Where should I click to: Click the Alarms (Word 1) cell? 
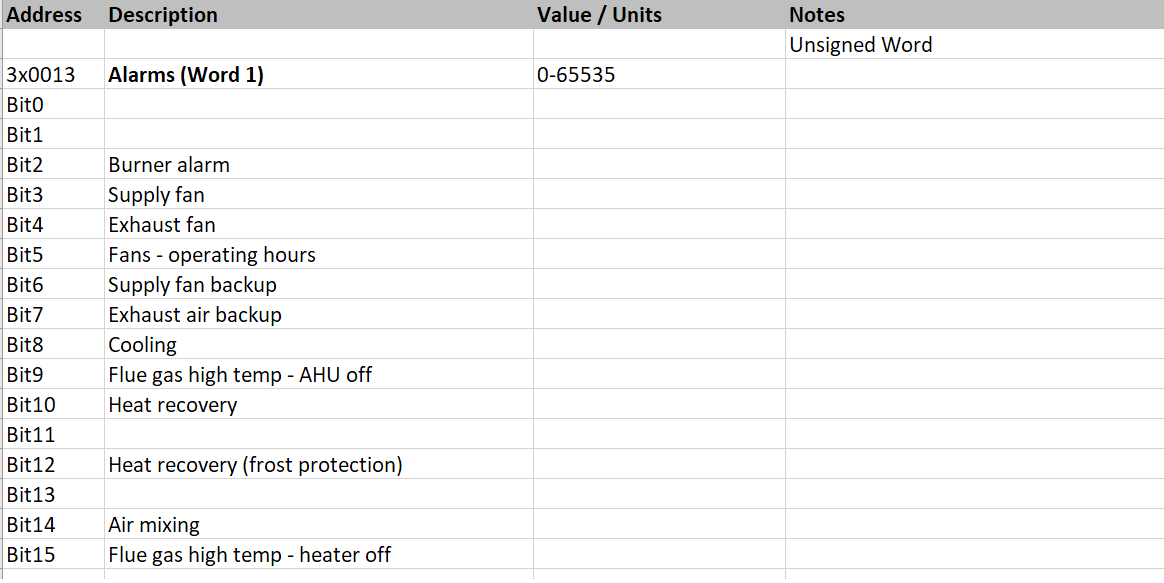(x=186, y=75)
